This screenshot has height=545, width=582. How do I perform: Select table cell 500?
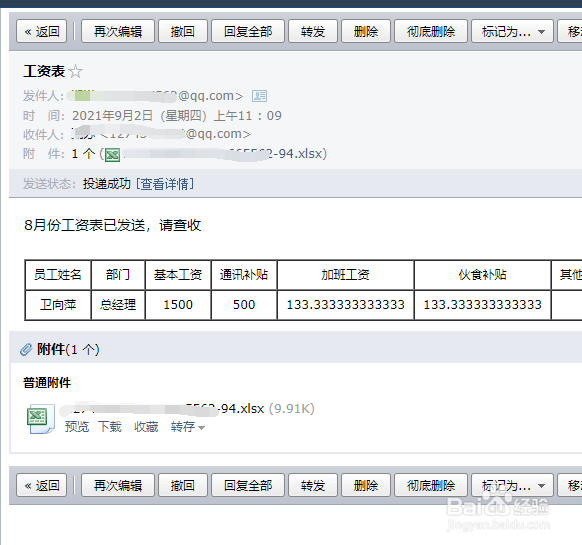pos(244,305)
